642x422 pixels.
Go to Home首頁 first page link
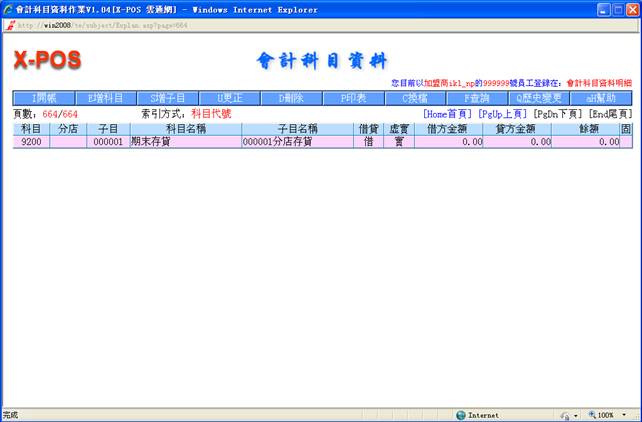pos(447,114)
